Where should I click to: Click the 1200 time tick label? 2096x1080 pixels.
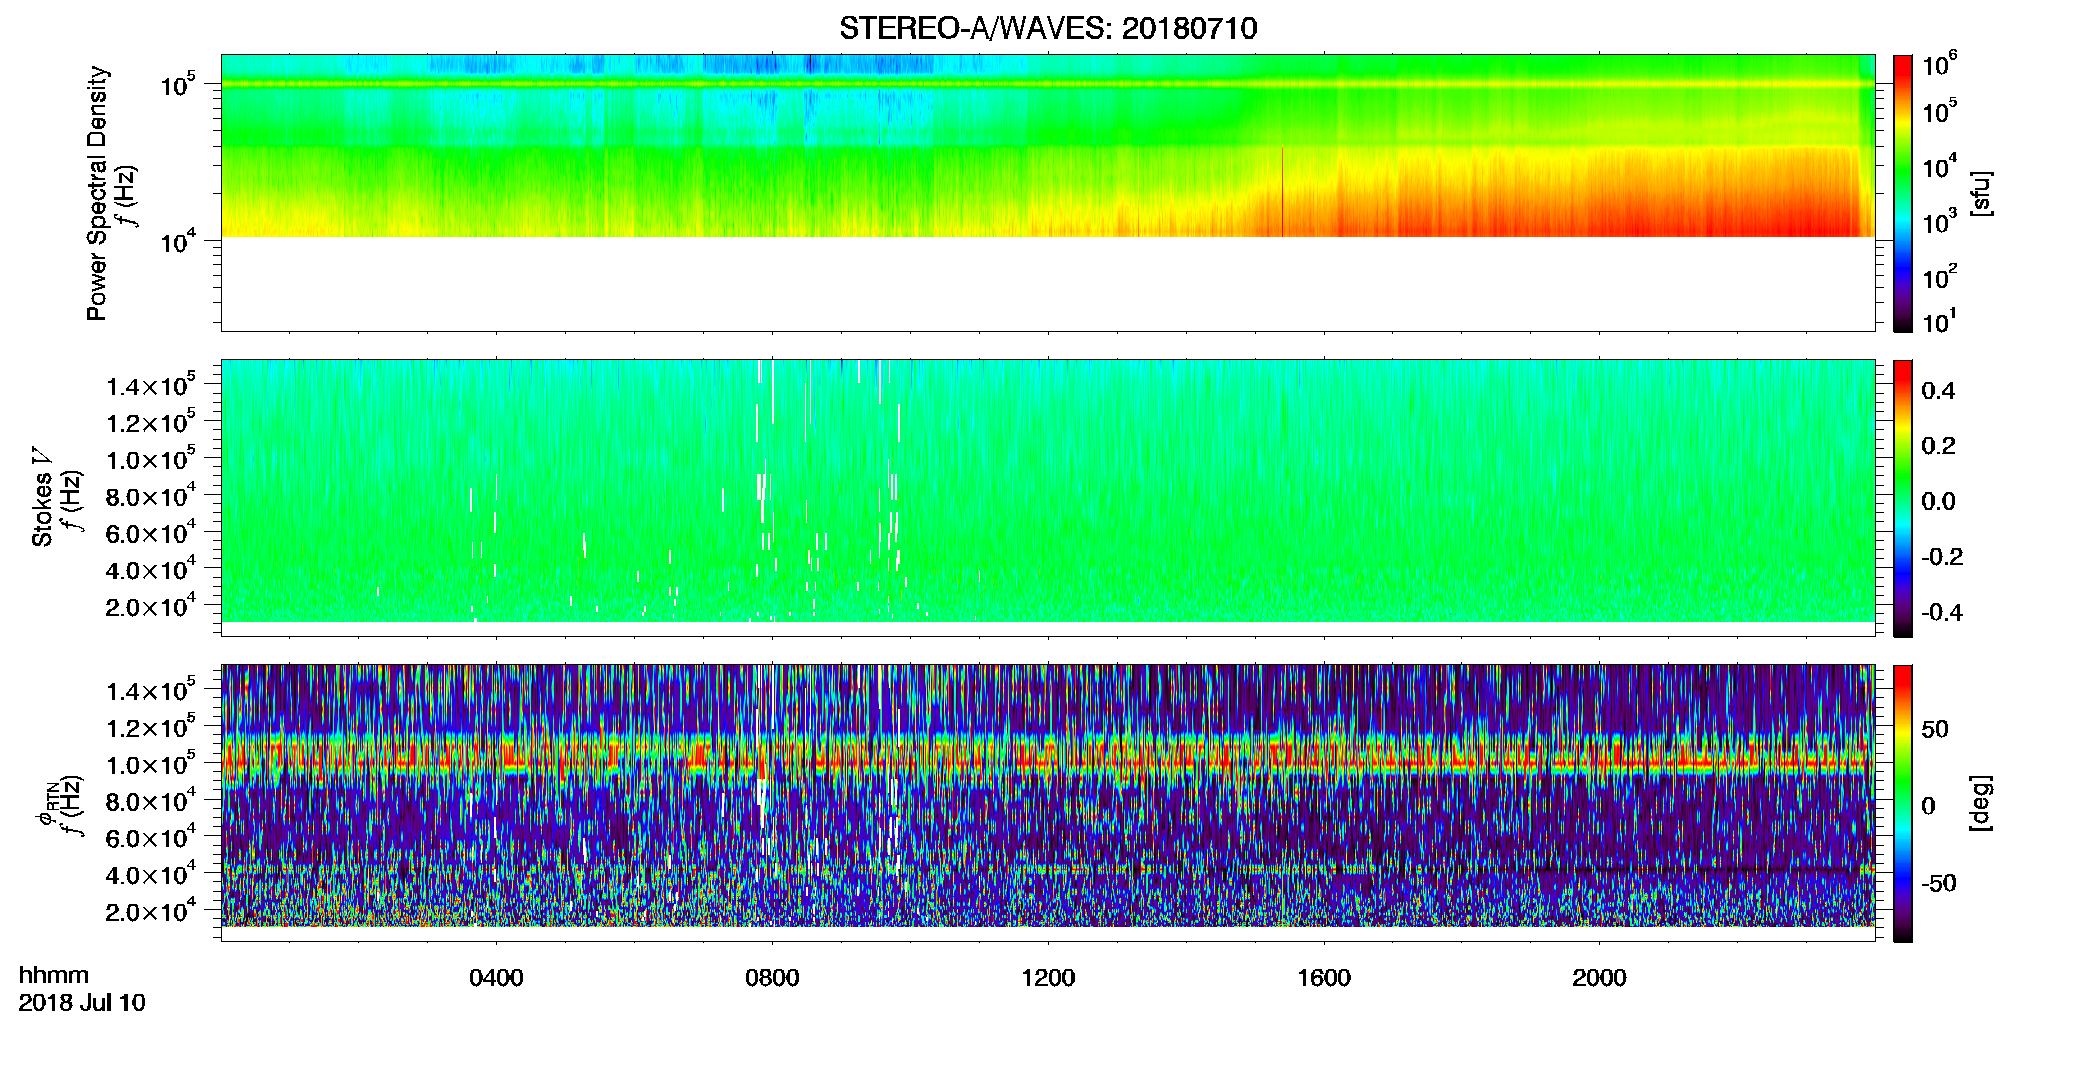1048,977
